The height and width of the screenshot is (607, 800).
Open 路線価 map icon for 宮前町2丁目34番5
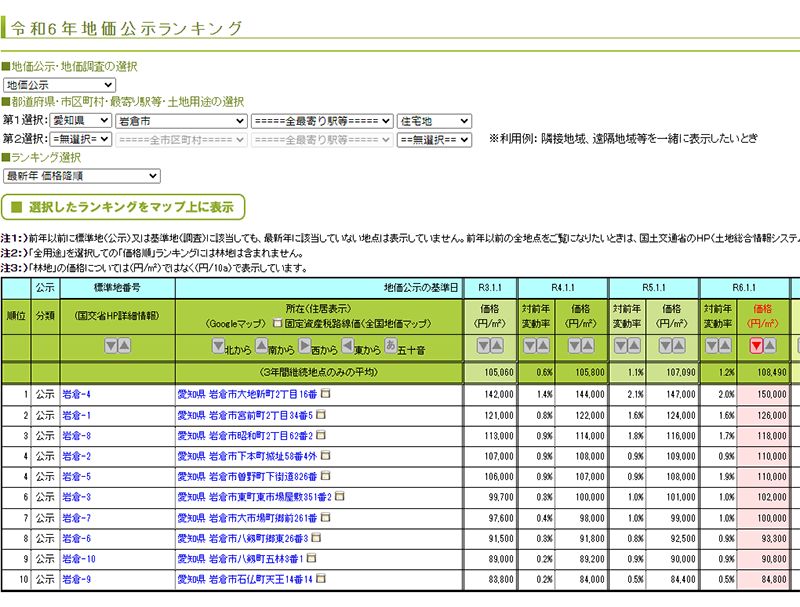pyautogui.click(x=321, y=414)
